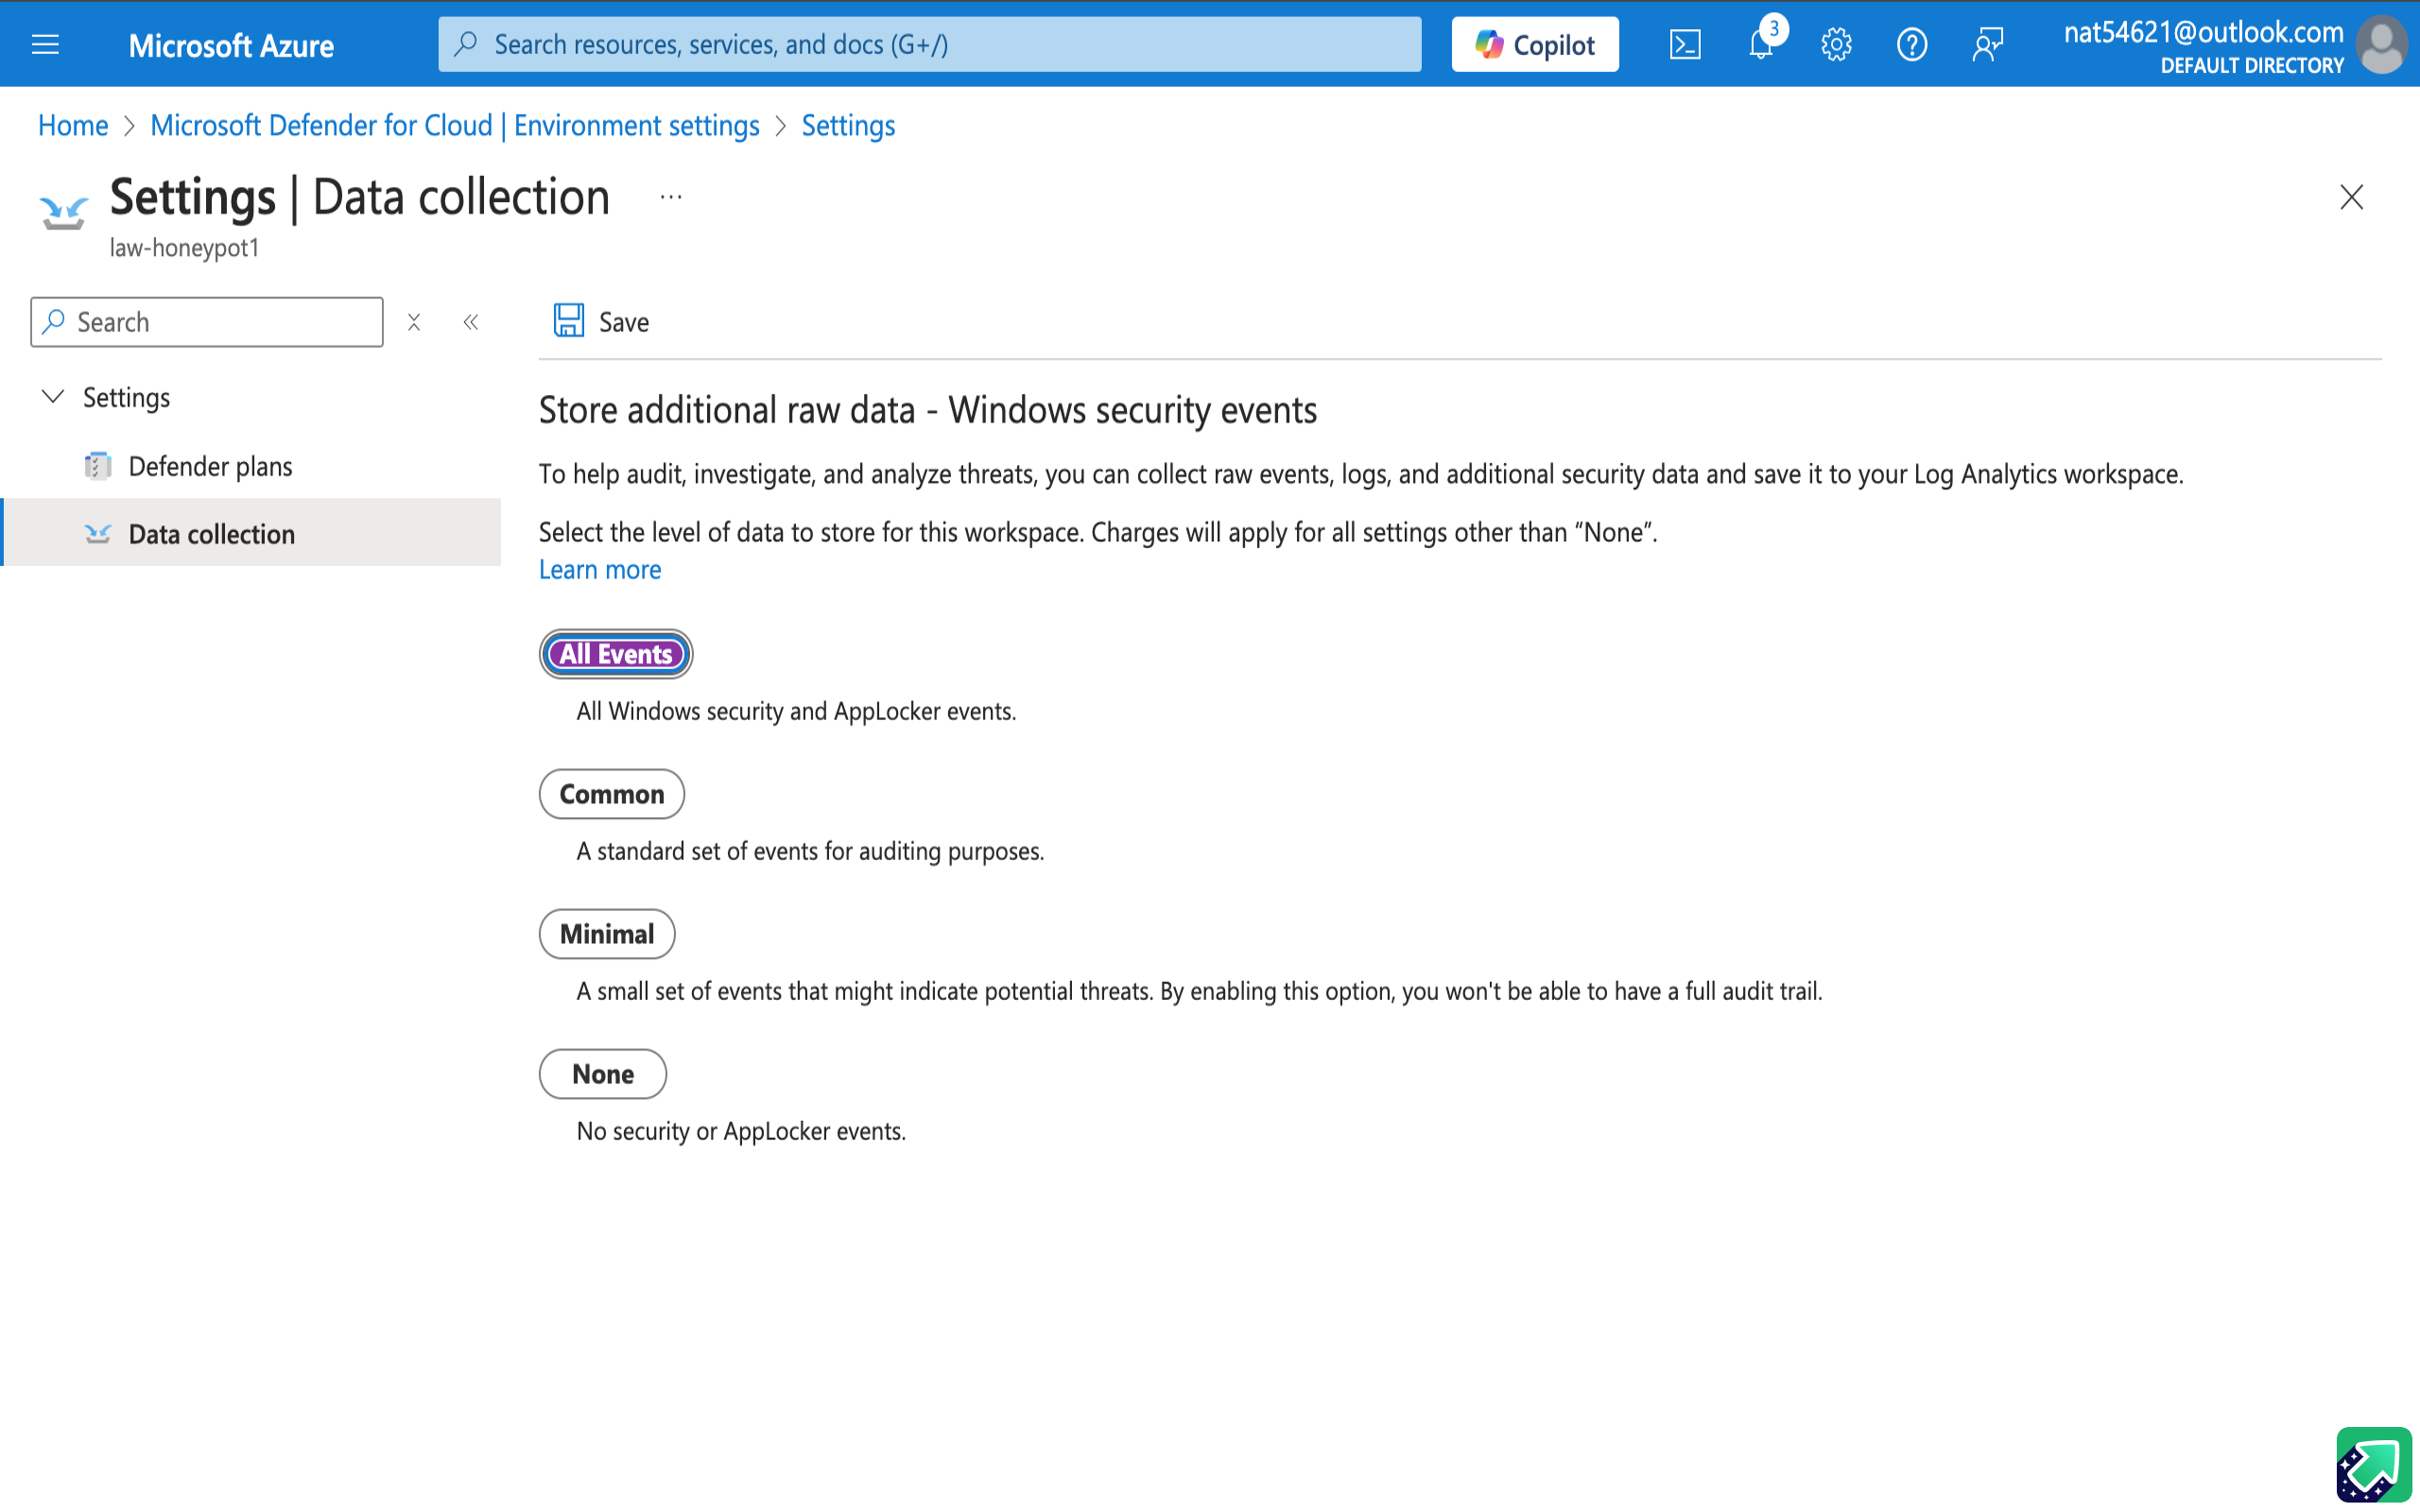Select the Common events option
Screen dimensions: 2420x1512
pos(611,794)
